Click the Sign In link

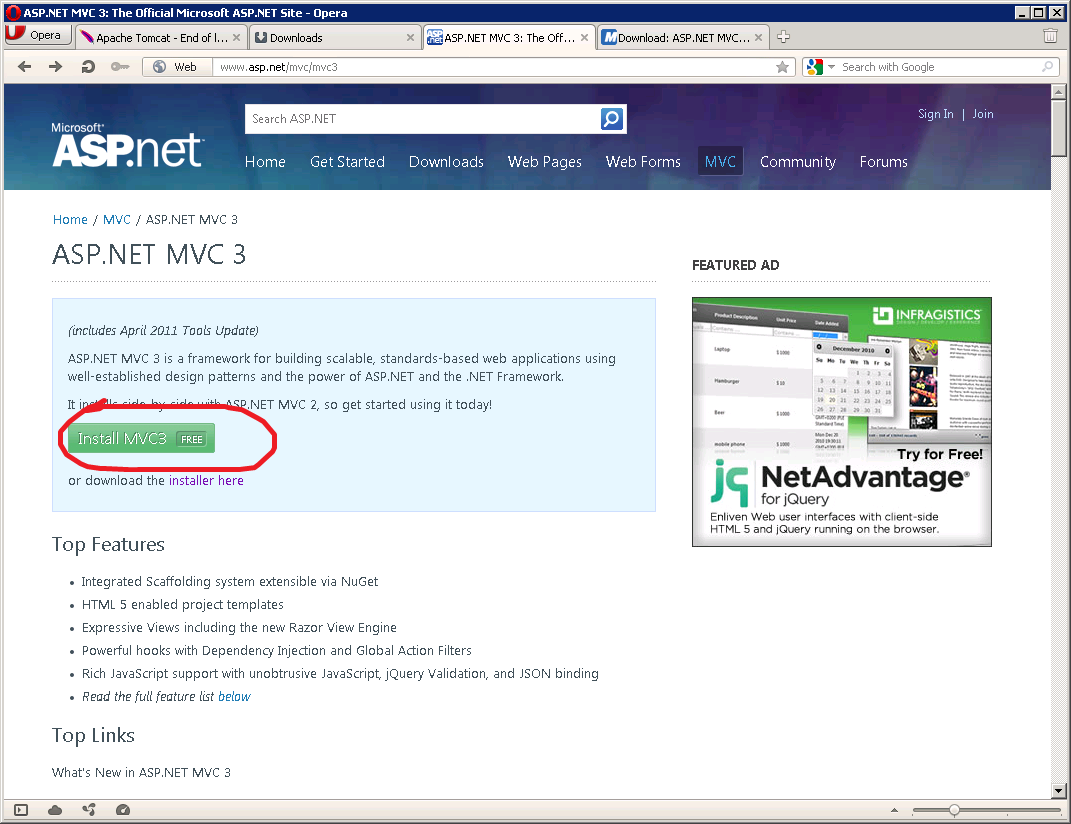(935, 114)
